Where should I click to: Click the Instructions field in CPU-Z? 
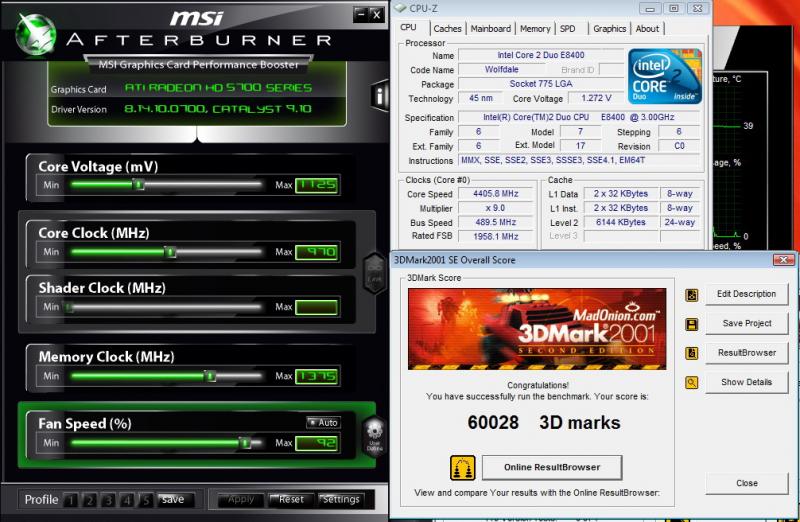click(579, 160)
